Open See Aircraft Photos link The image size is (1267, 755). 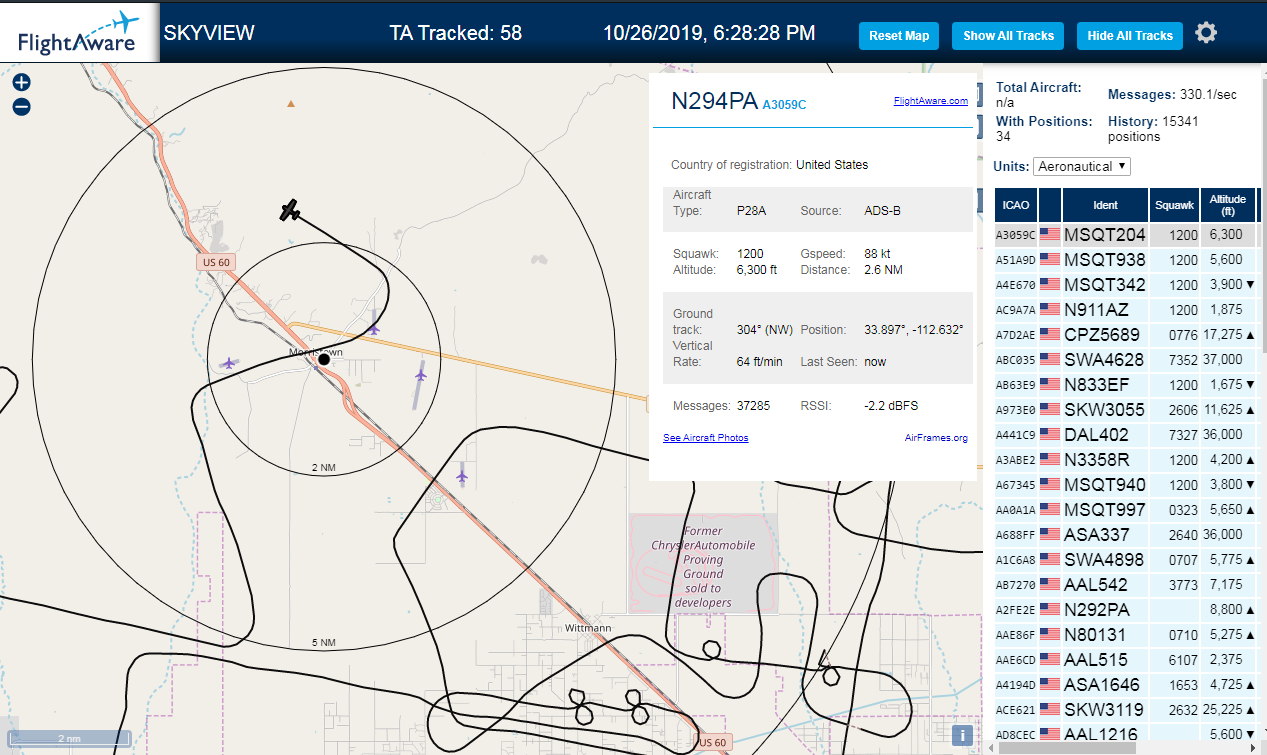(705, 438)
